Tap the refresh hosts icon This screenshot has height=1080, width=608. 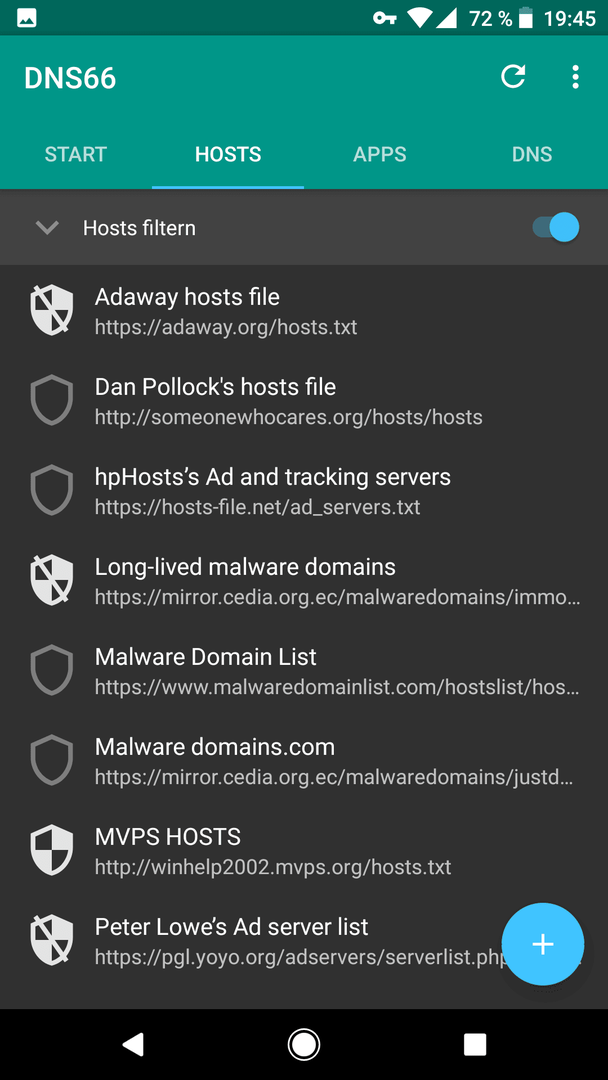[513, 77]
